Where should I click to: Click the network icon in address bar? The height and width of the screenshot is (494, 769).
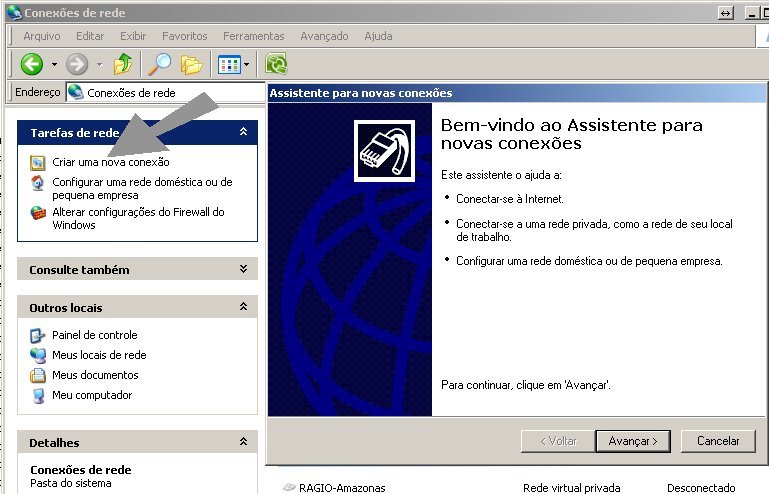coord(76,92)
